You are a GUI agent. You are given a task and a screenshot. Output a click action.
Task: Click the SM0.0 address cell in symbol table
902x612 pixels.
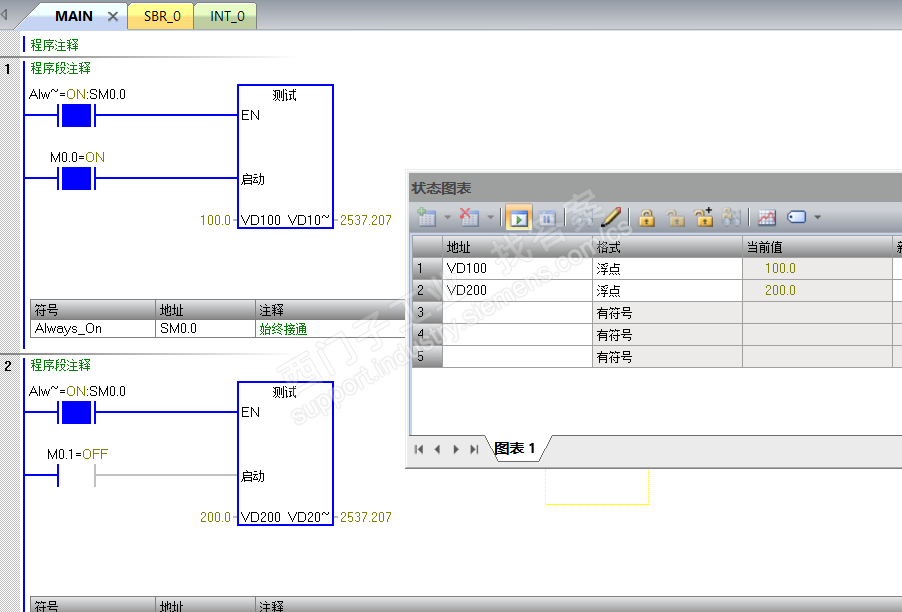[205, 328]
